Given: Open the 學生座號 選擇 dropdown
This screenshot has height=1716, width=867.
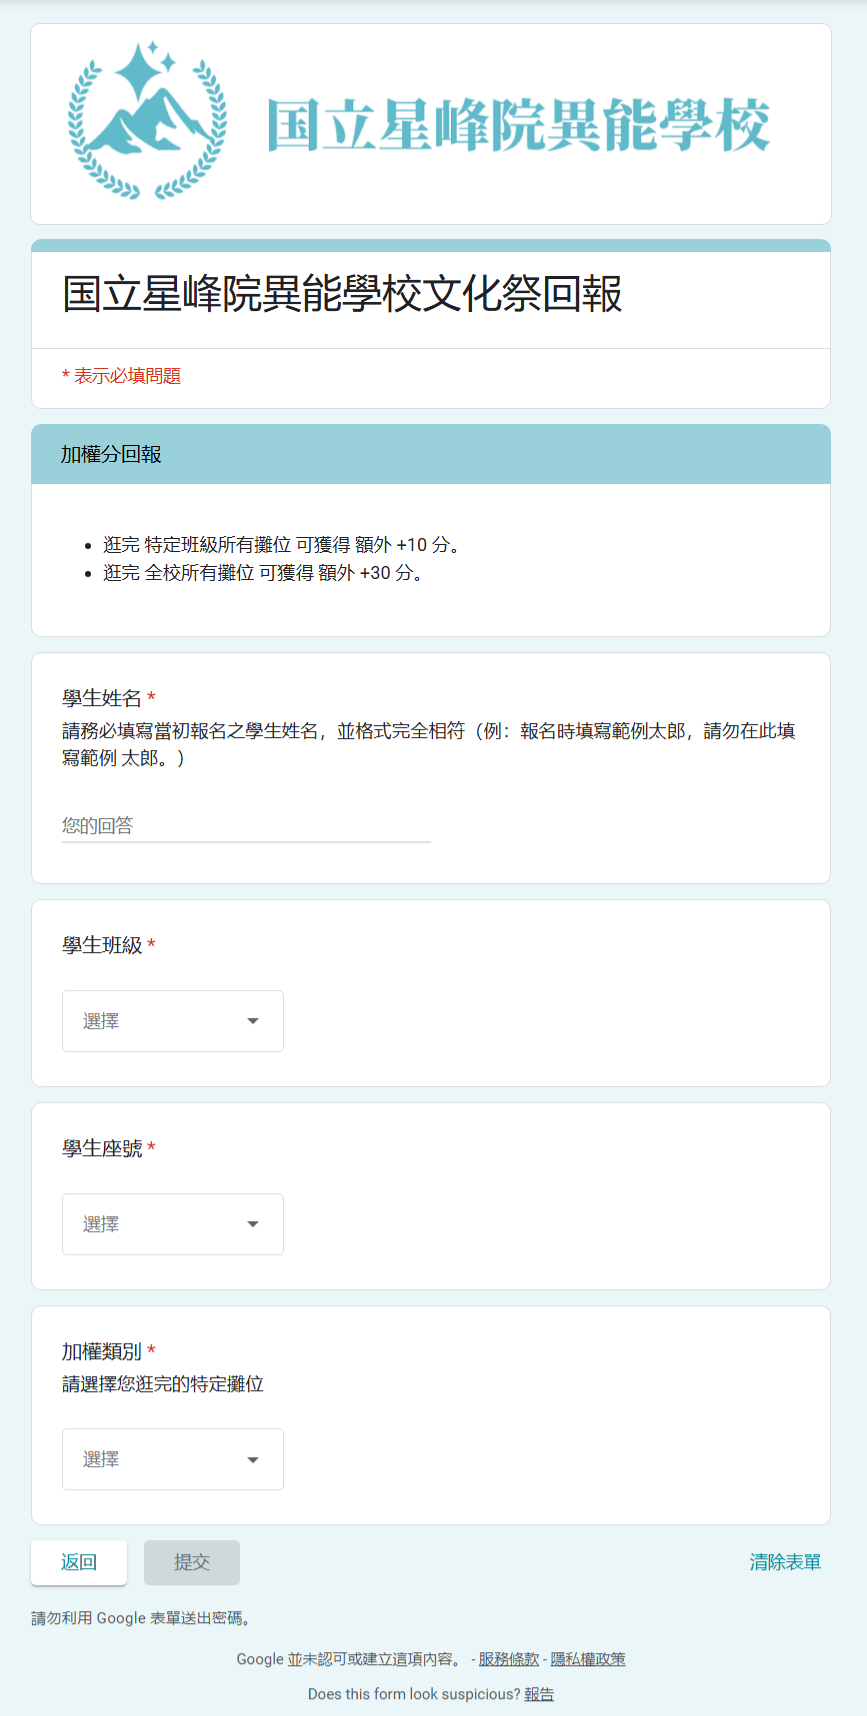Looking at the screenshot, I should tap(173, 1224).
